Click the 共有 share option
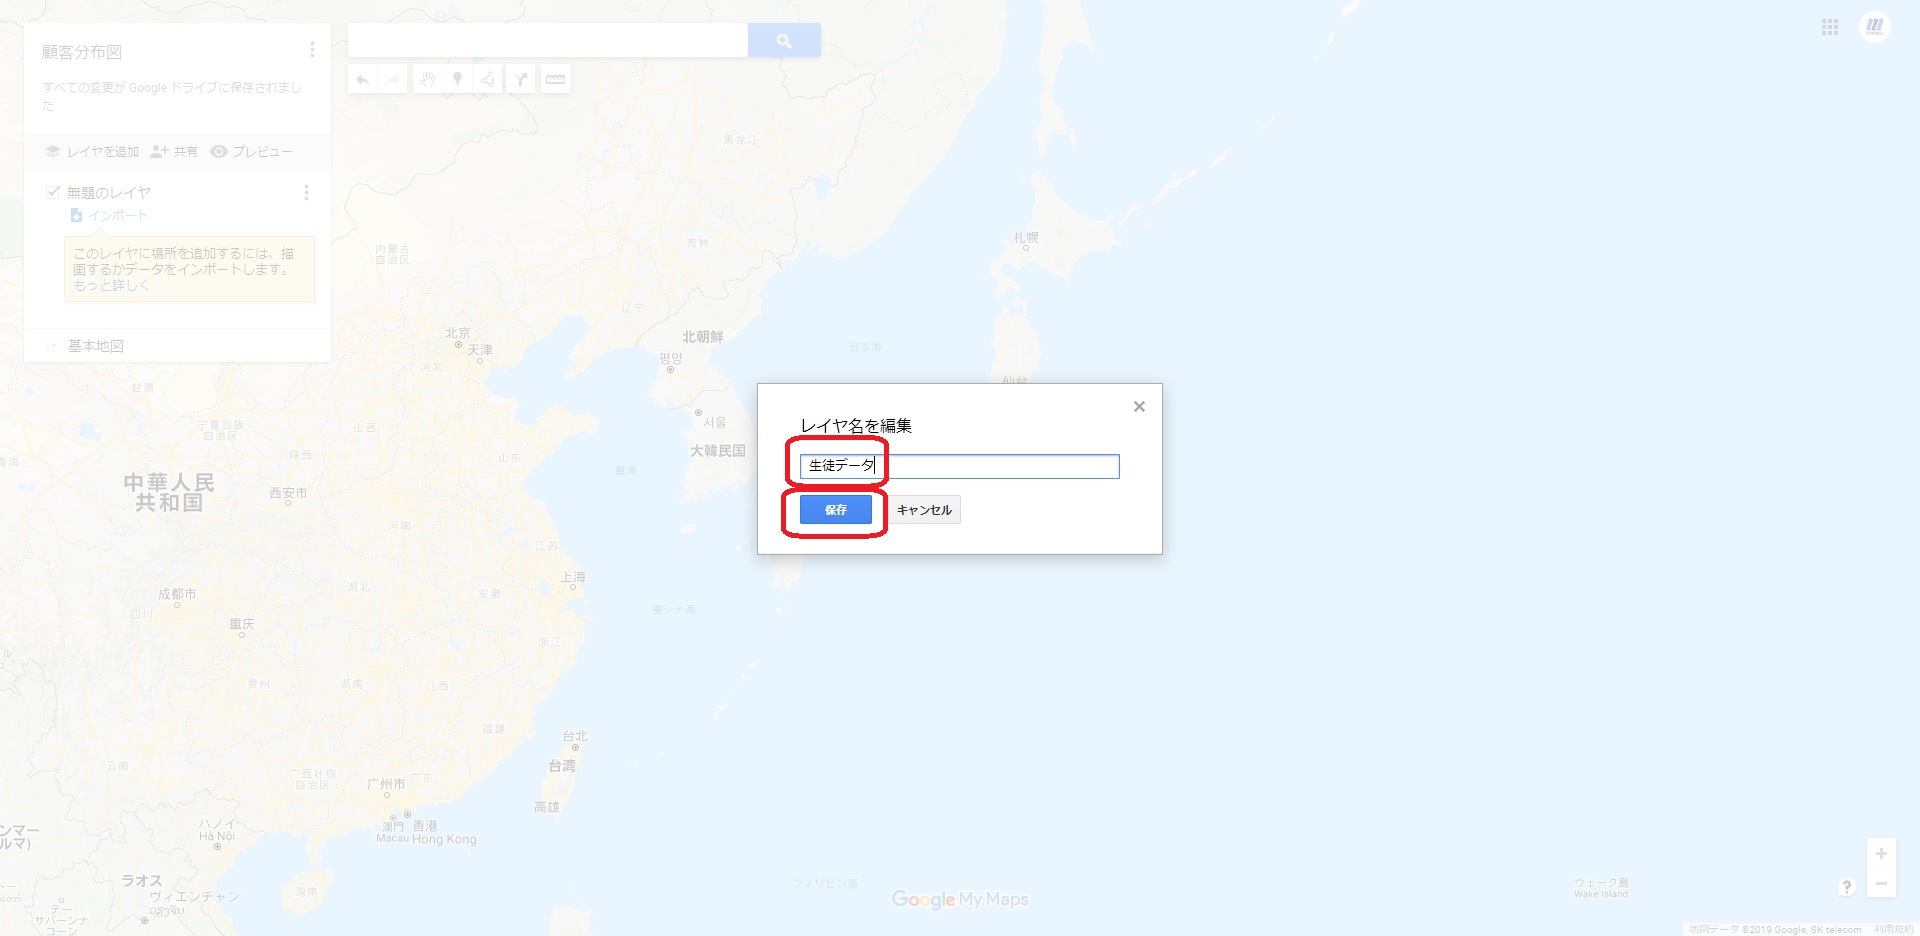Viewport: 1920px width, 936px height. click(x=174, y=152)
